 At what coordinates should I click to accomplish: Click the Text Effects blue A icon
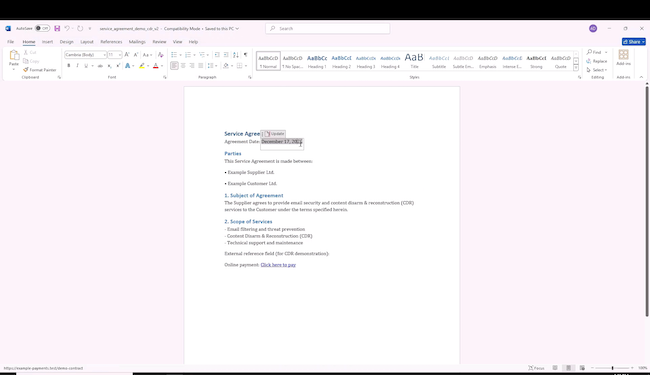pos(128,66)
